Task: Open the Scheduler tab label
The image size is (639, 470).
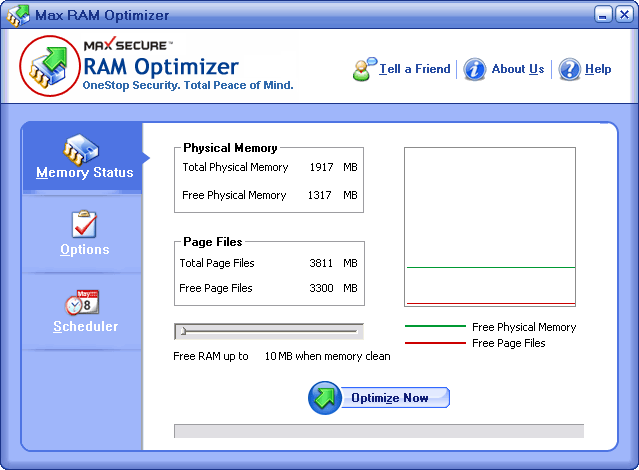Action: point(86,327)
